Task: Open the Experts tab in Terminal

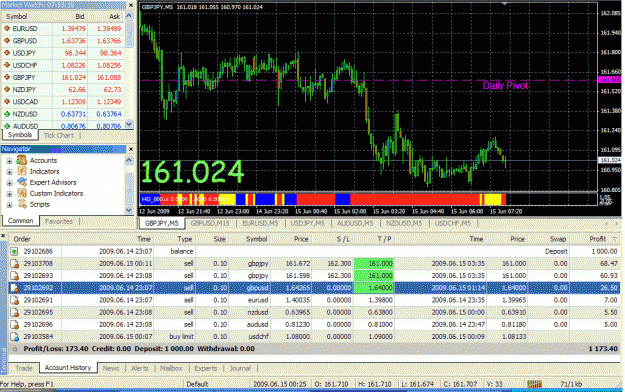Action: tap(206, 368)
